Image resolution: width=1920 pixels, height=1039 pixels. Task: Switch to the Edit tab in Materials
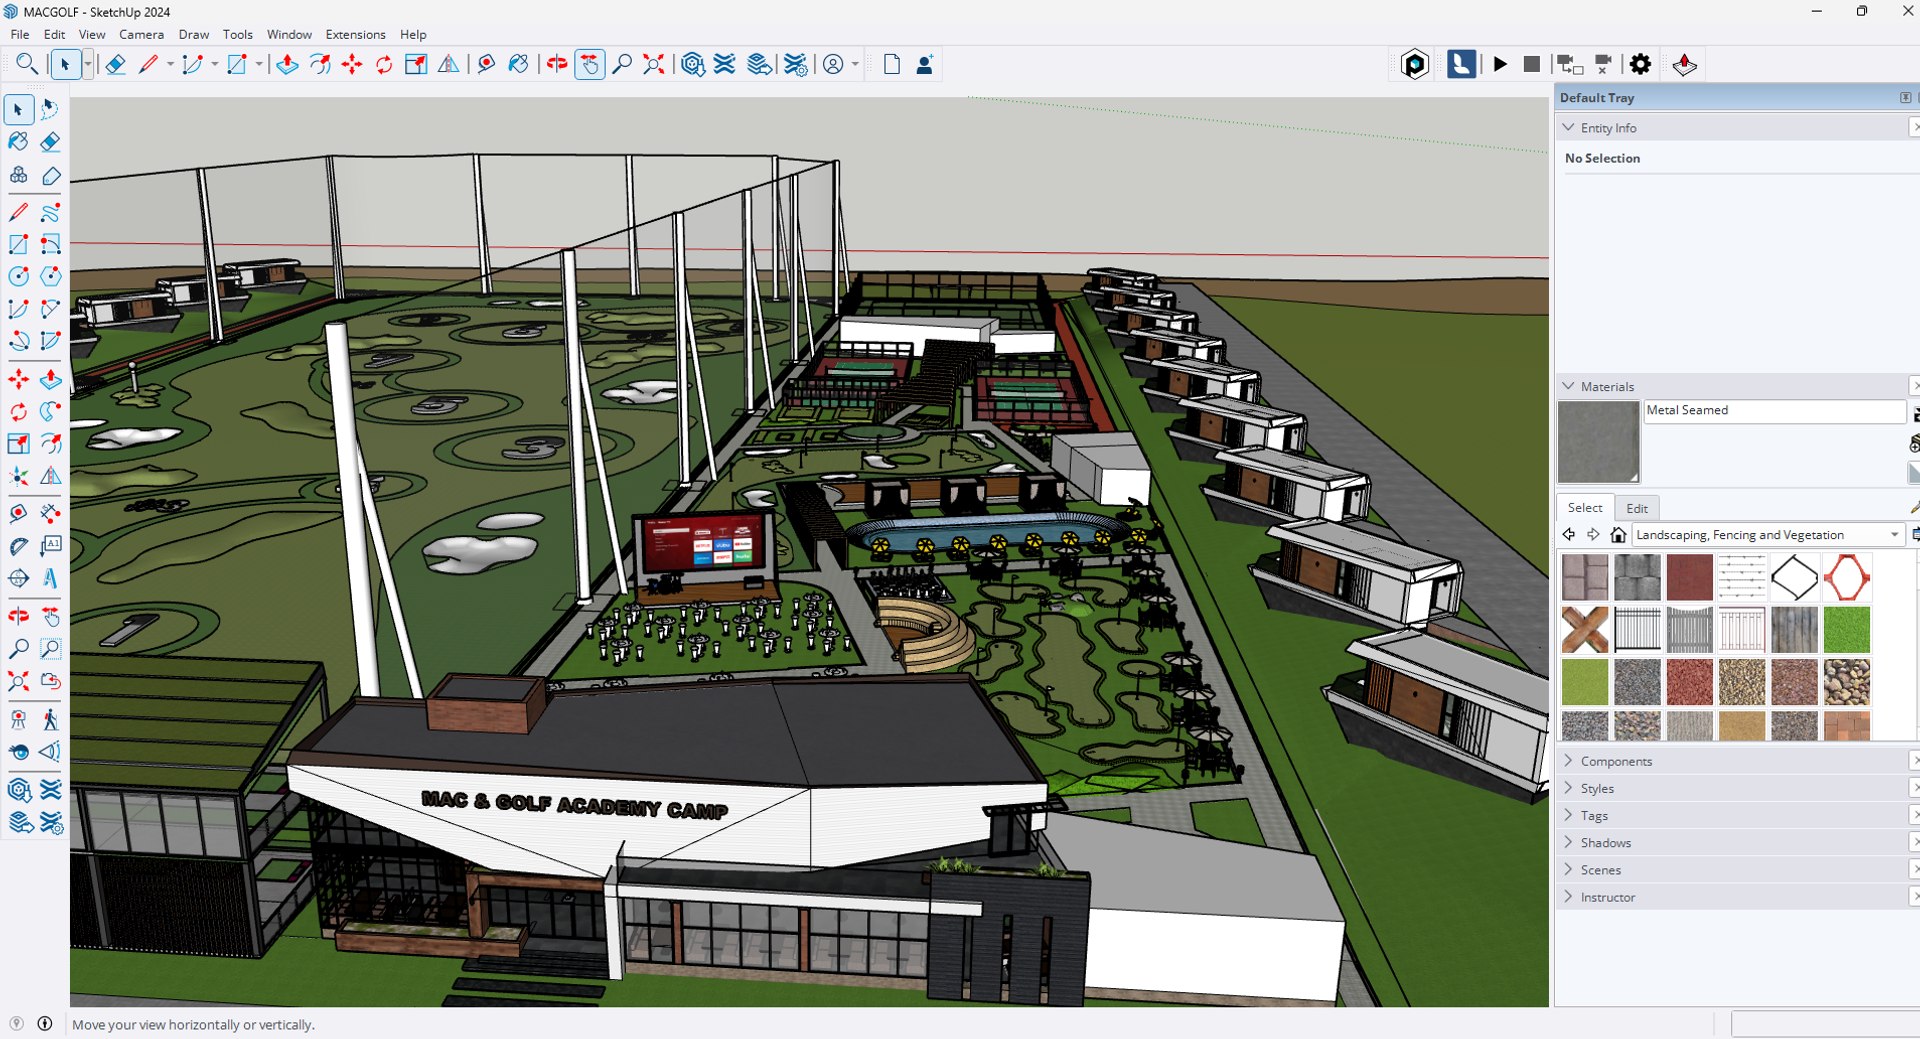tap(1636, 508)
